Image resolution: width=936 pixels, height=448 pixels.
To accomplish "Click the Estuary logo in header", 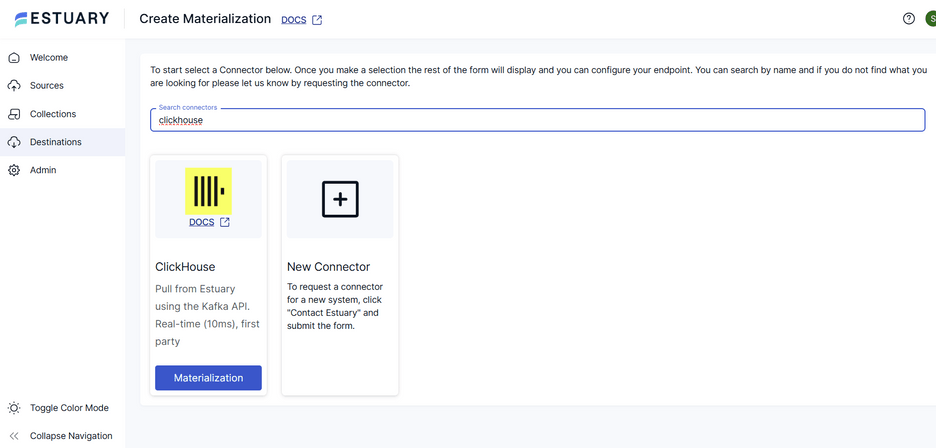I will (x=63, y=19).
